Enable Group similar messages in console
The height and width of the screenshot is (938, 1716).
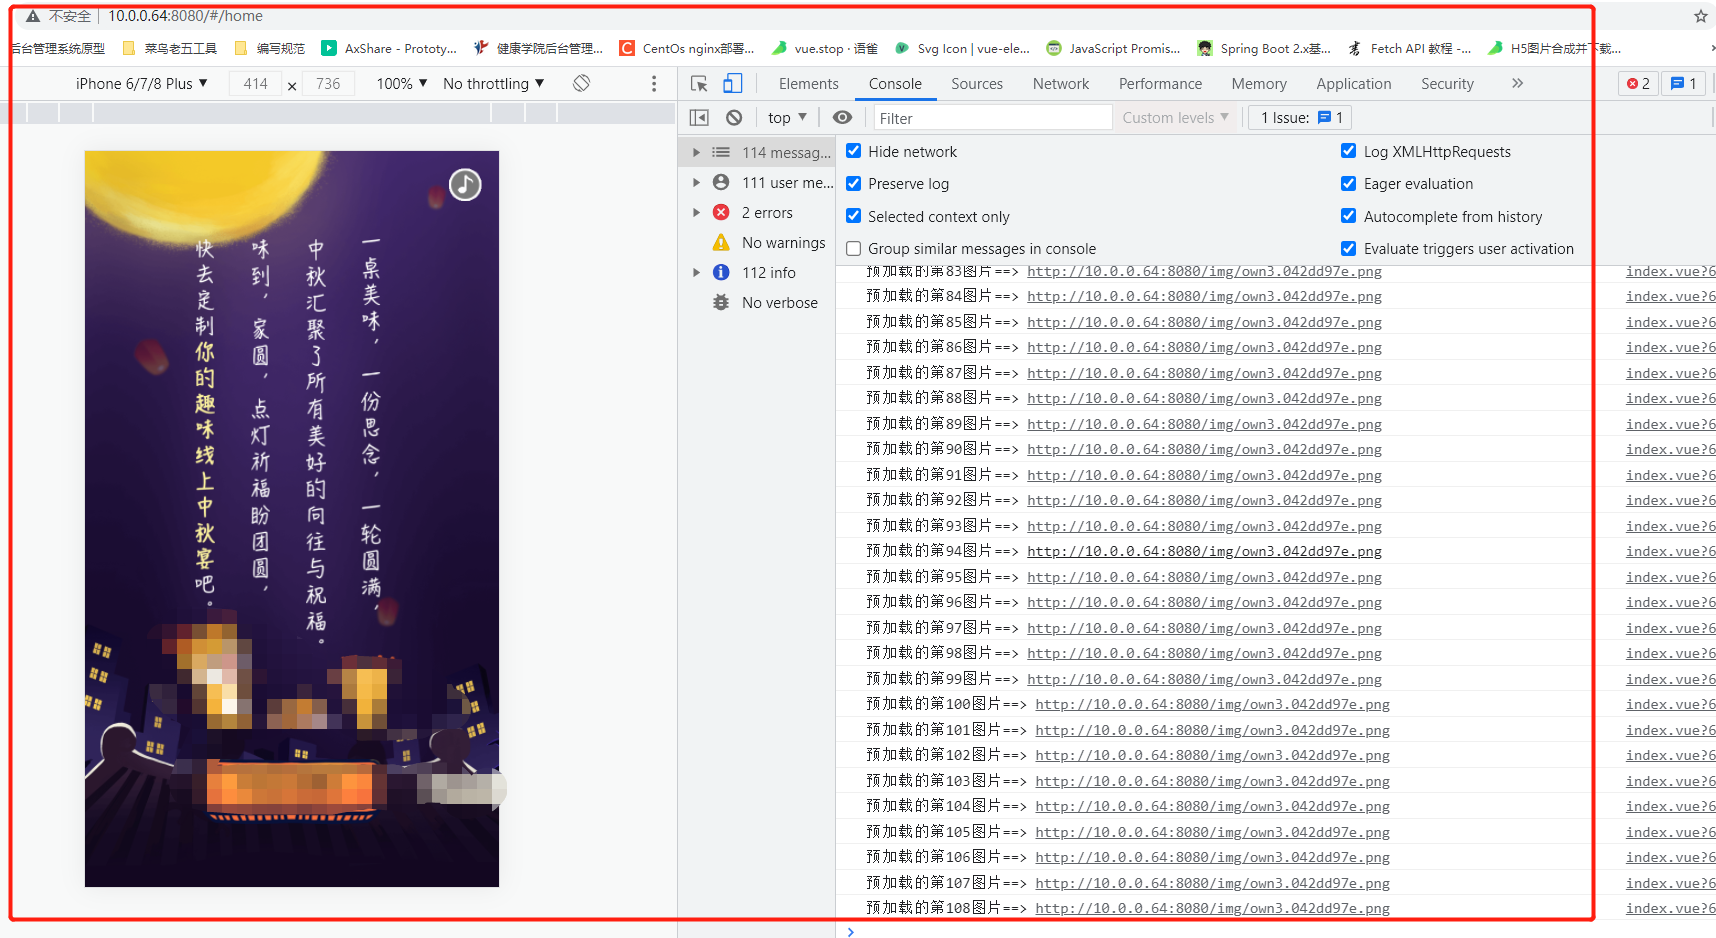[853, 248]
